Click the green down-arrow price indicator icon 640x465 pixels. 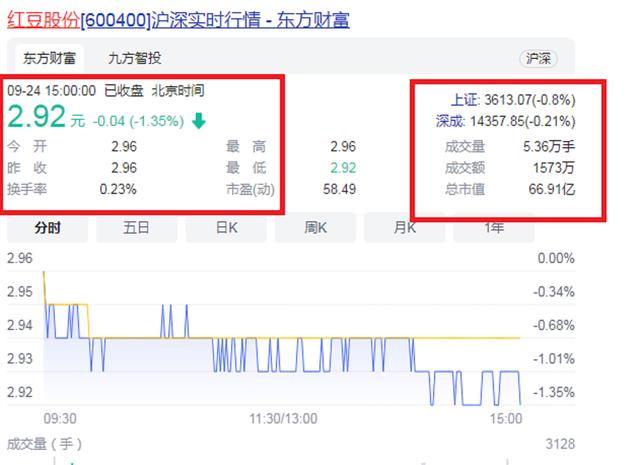coord(199,121)
